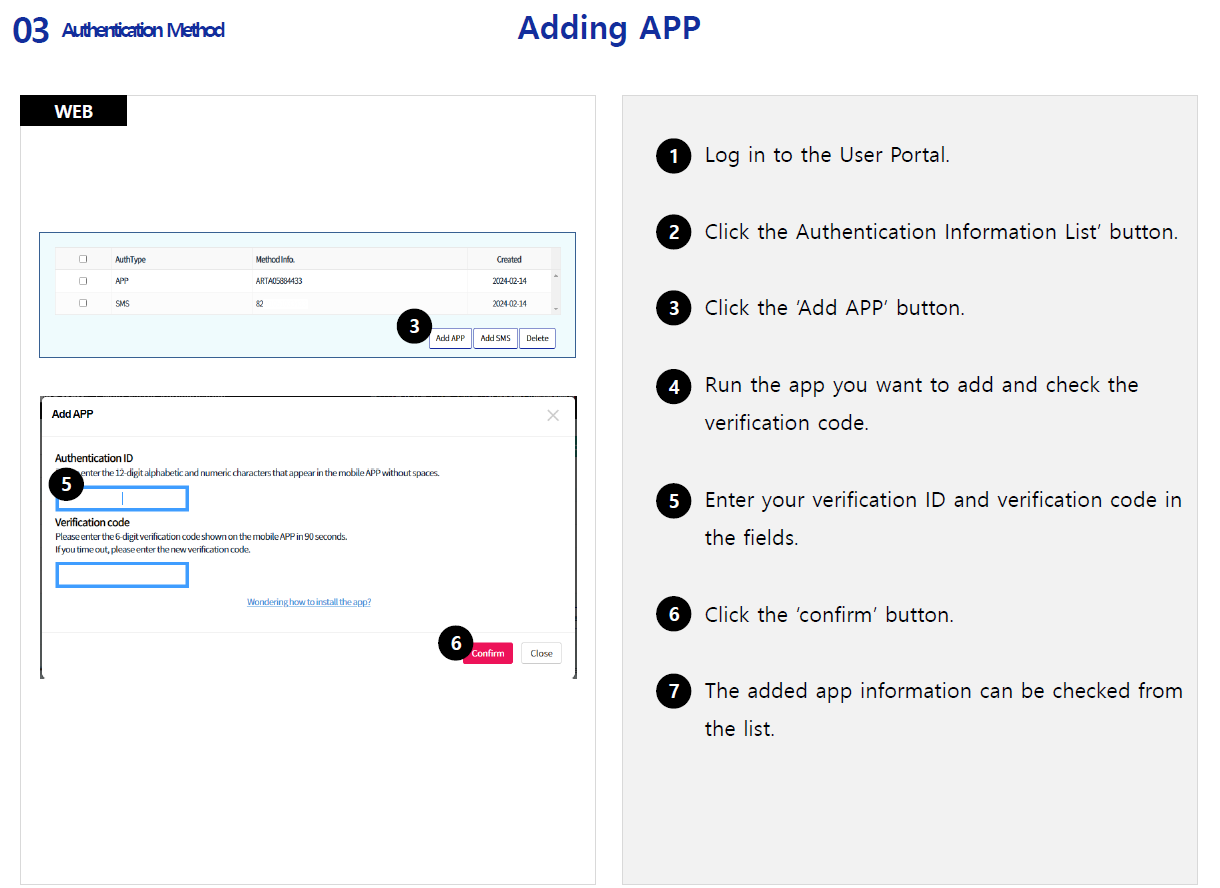Check the SMS row checkbox
1220x888 pixels.
point(83,303)
